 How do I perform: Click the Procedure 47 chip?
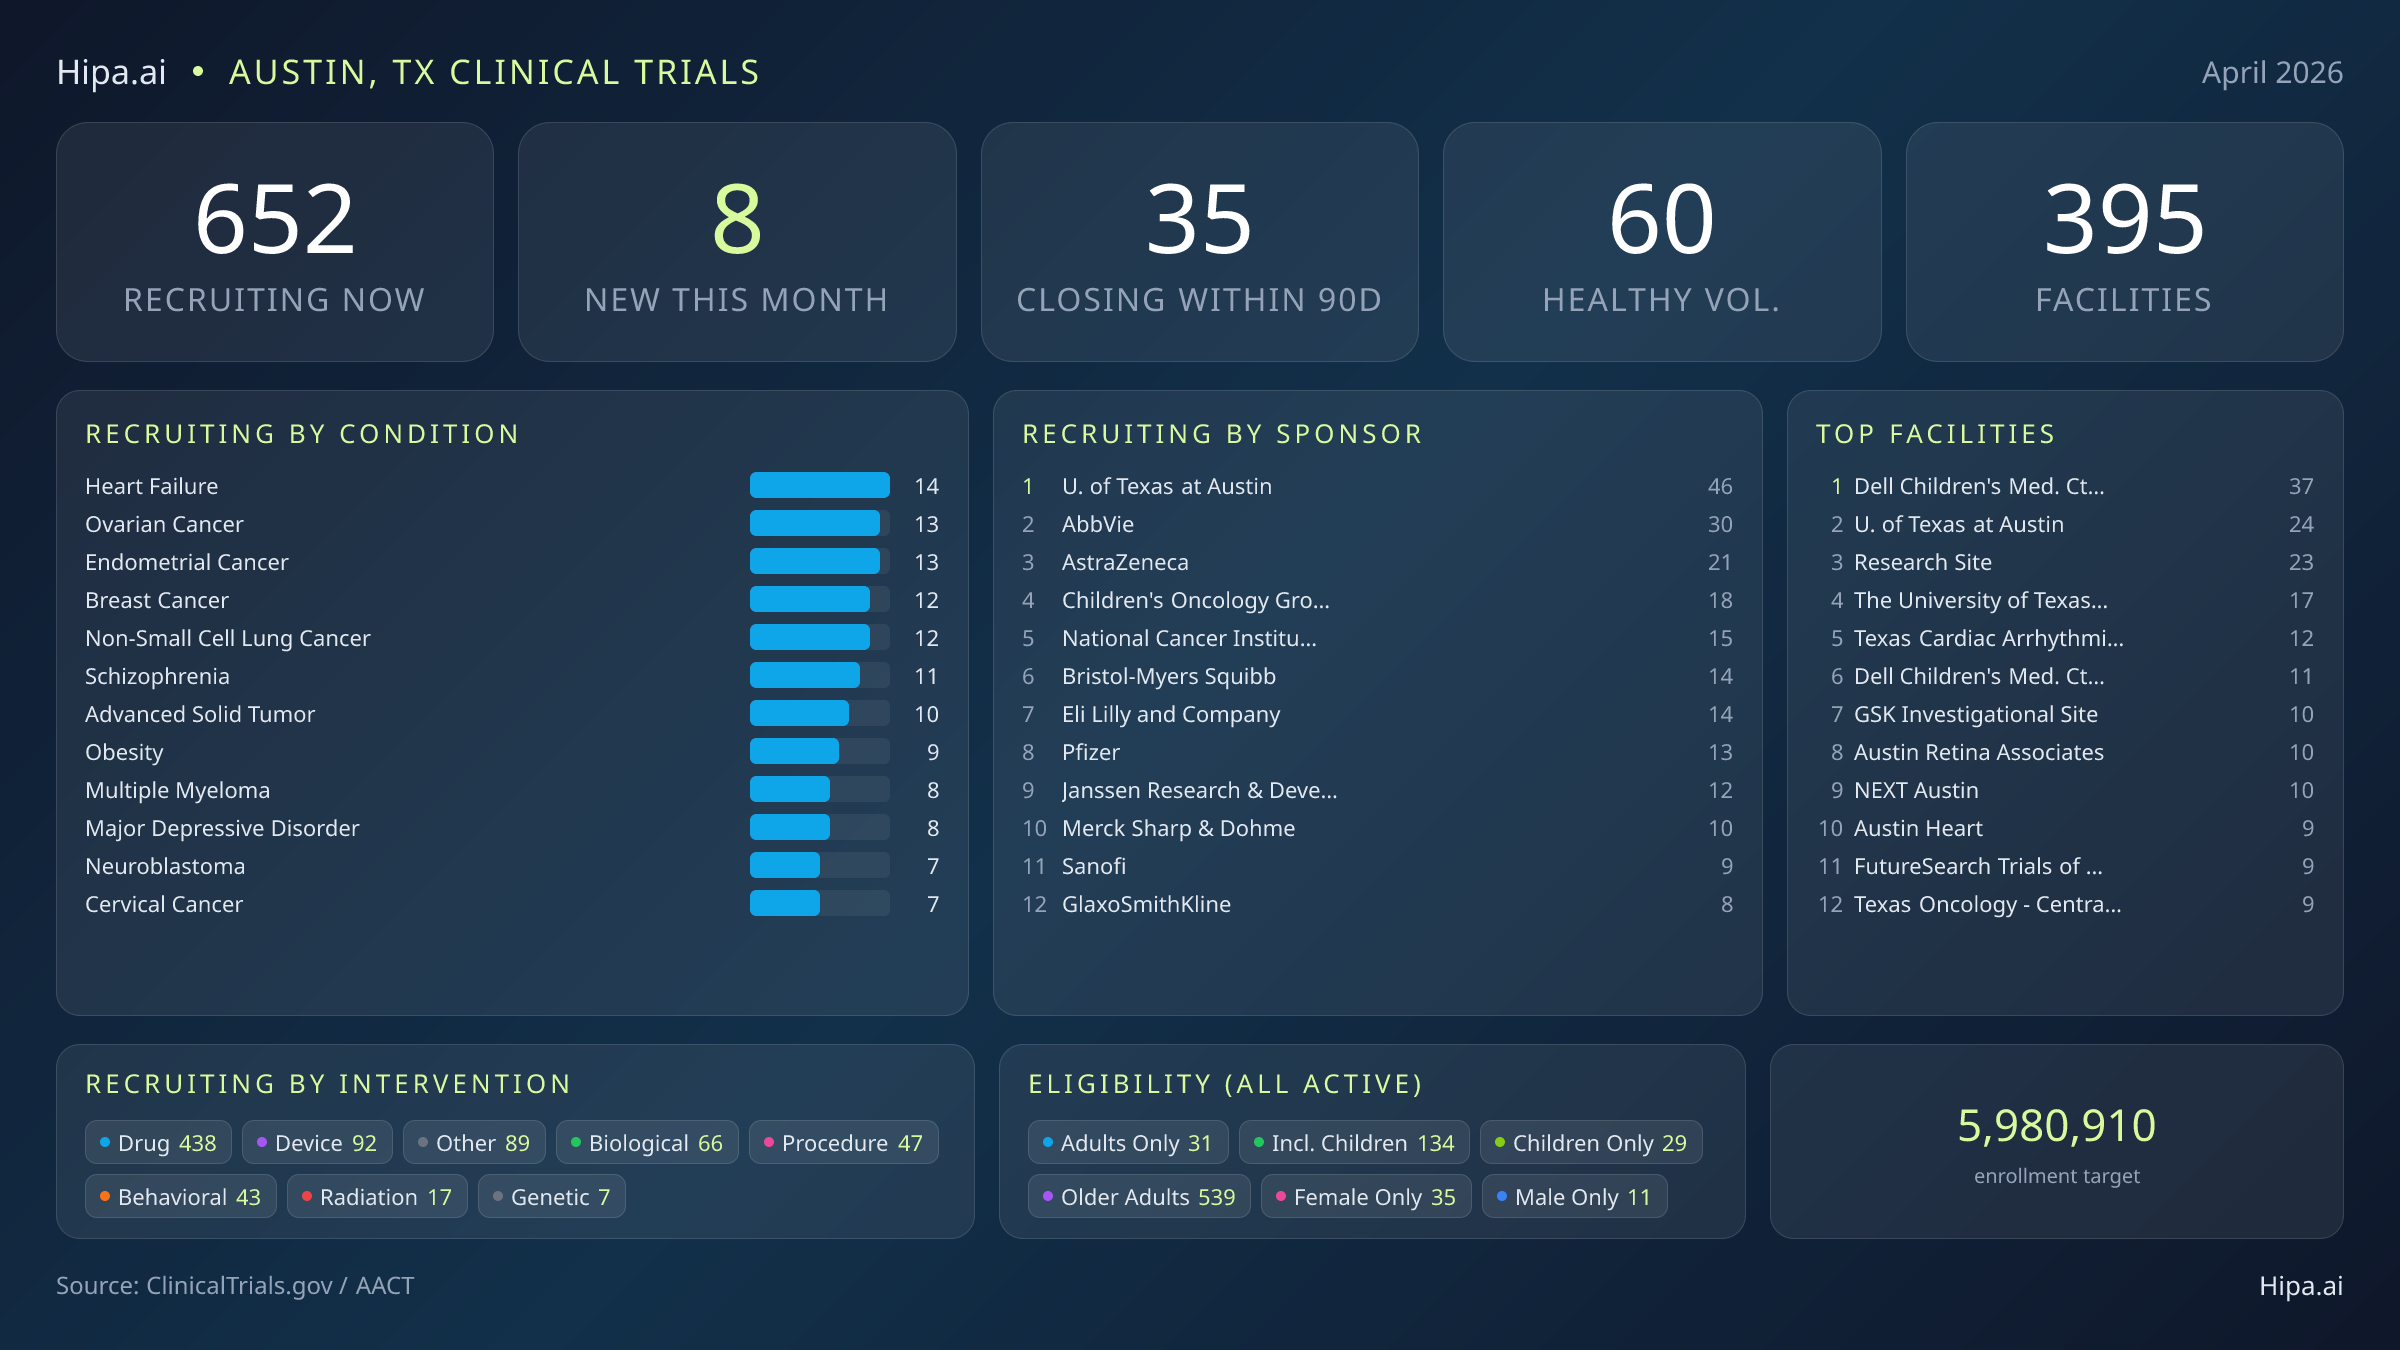(844, 1143)
